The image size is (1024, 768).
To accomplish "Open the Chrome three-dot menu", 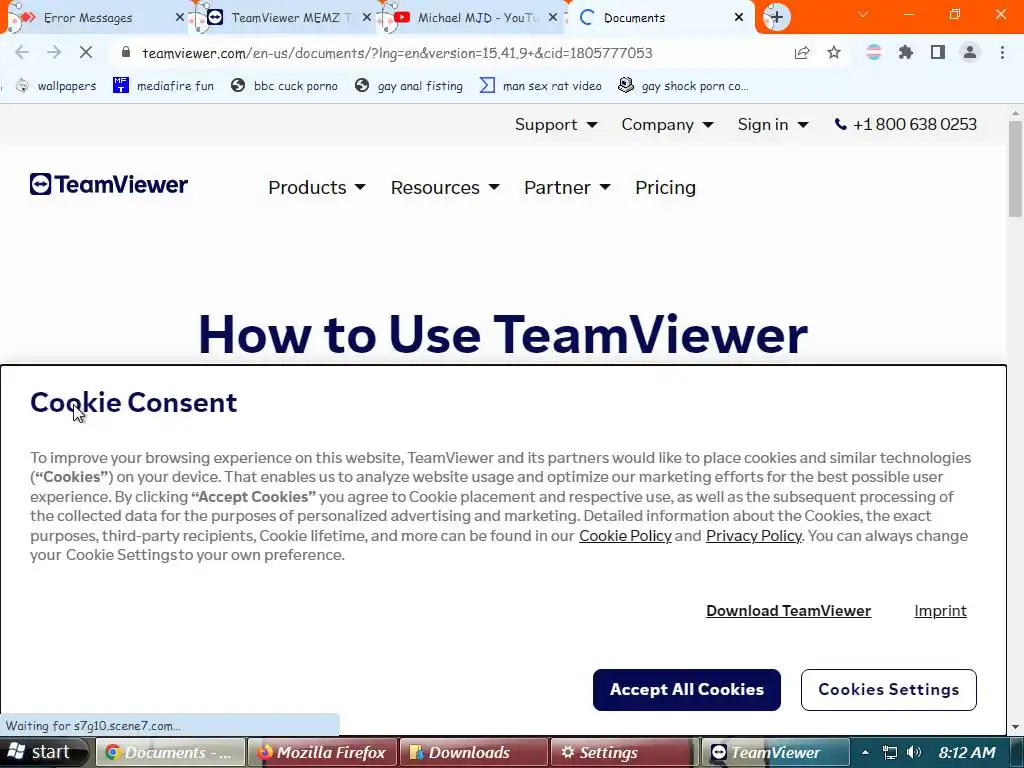I will [x=1002, y=53].
